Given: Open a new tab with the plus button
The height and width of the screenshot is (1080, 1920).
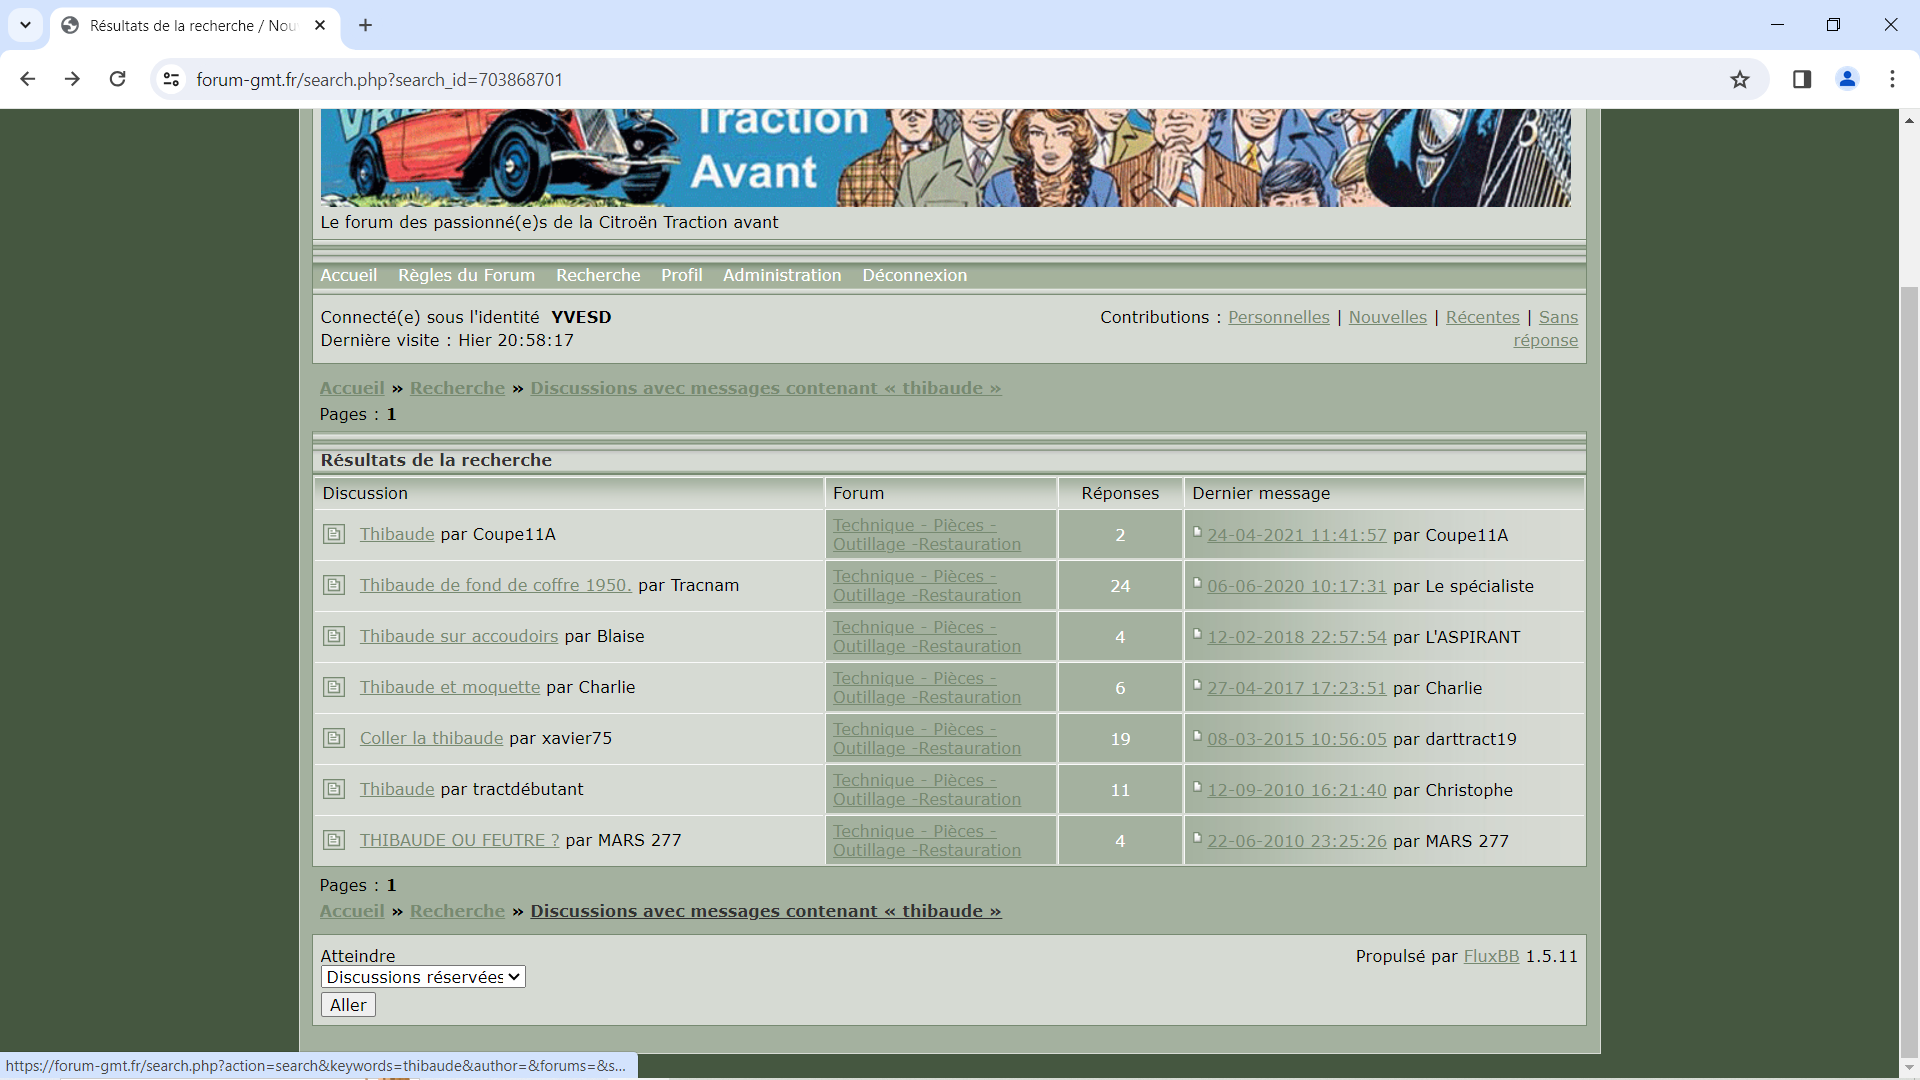Looking at the screenshot, I should coord(366,25).
